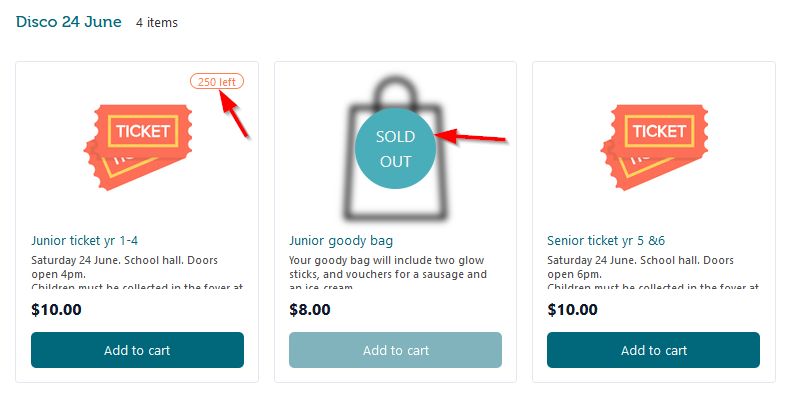788x418 pixels.
Task: Open the Disco 24 June category heading
Action: click(68, 22)
